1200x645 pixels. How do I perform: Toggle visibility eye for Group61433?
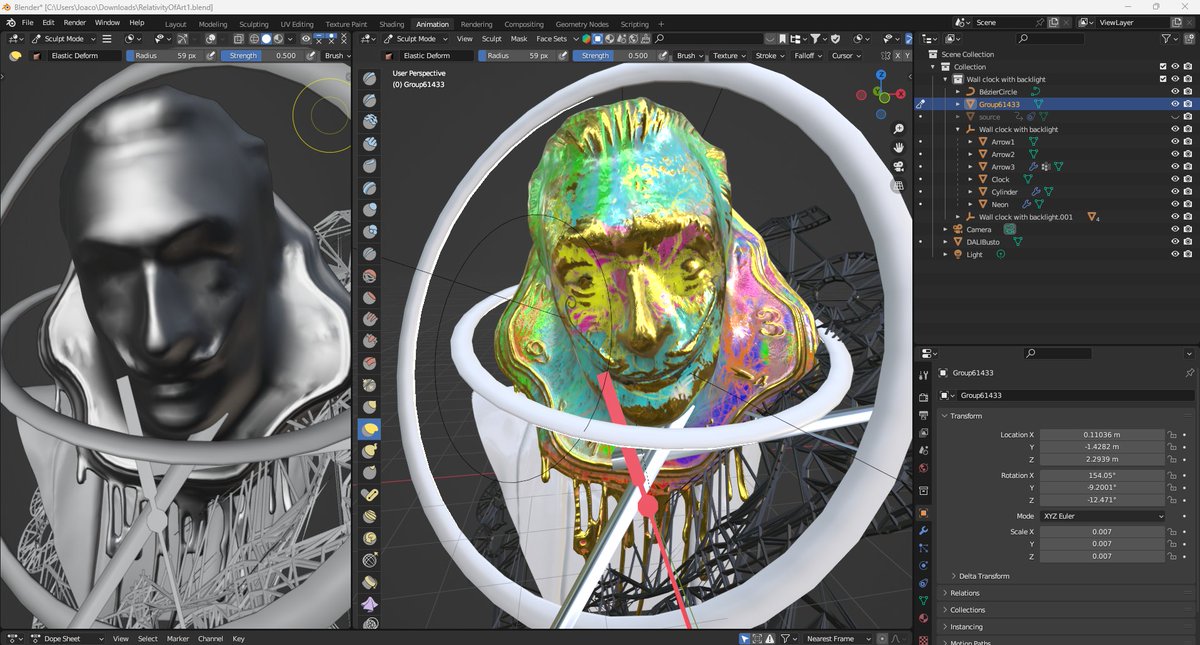pos(1175,104)
